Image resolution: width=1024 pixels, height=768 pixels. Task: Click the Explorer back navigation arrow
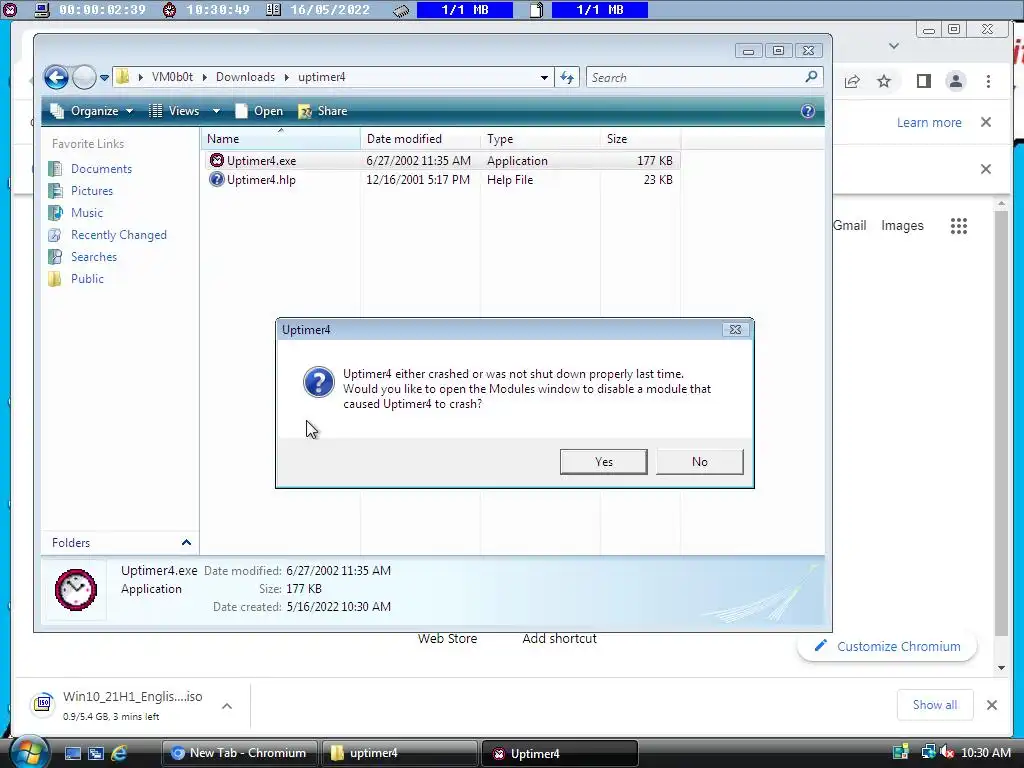(56, 78)
